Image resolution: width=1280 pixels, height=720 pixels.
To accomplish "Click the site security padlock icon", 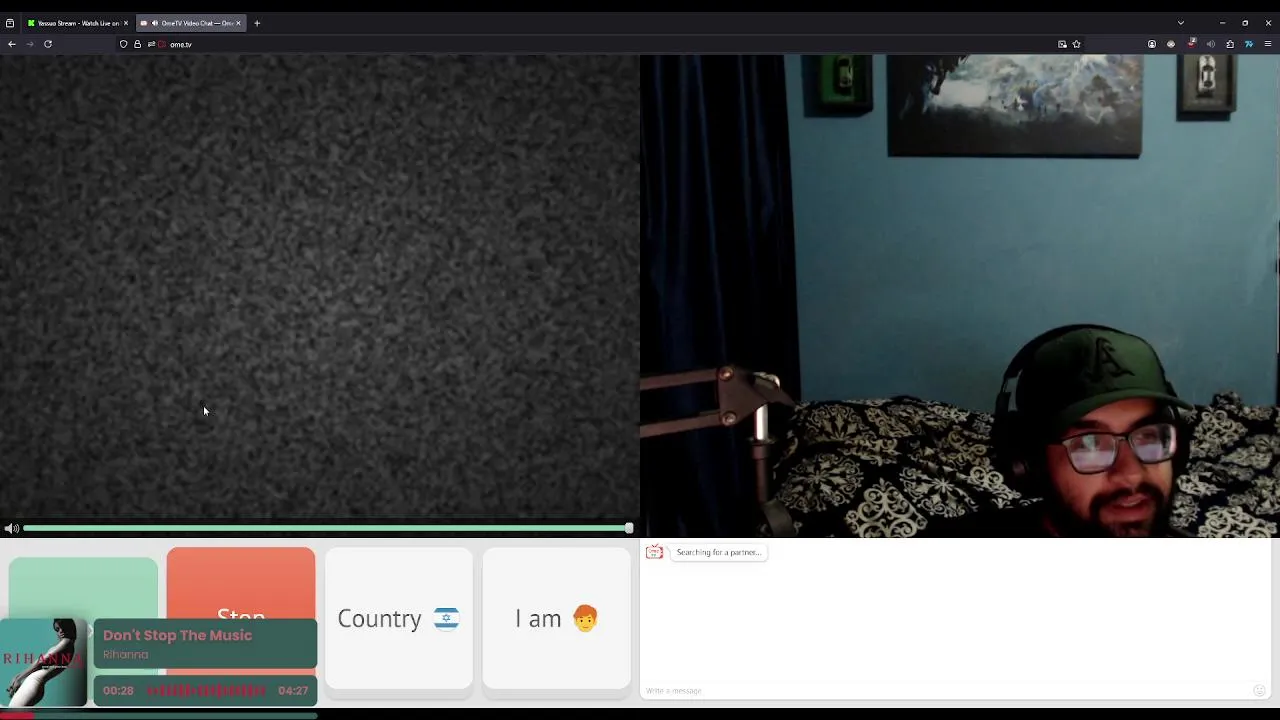I will 138,44.
